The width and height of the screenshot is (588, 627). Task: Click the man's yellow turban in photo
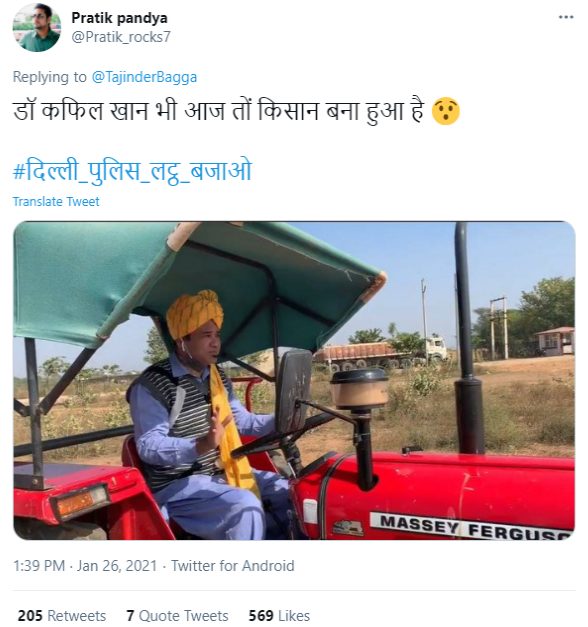[194, 312]
